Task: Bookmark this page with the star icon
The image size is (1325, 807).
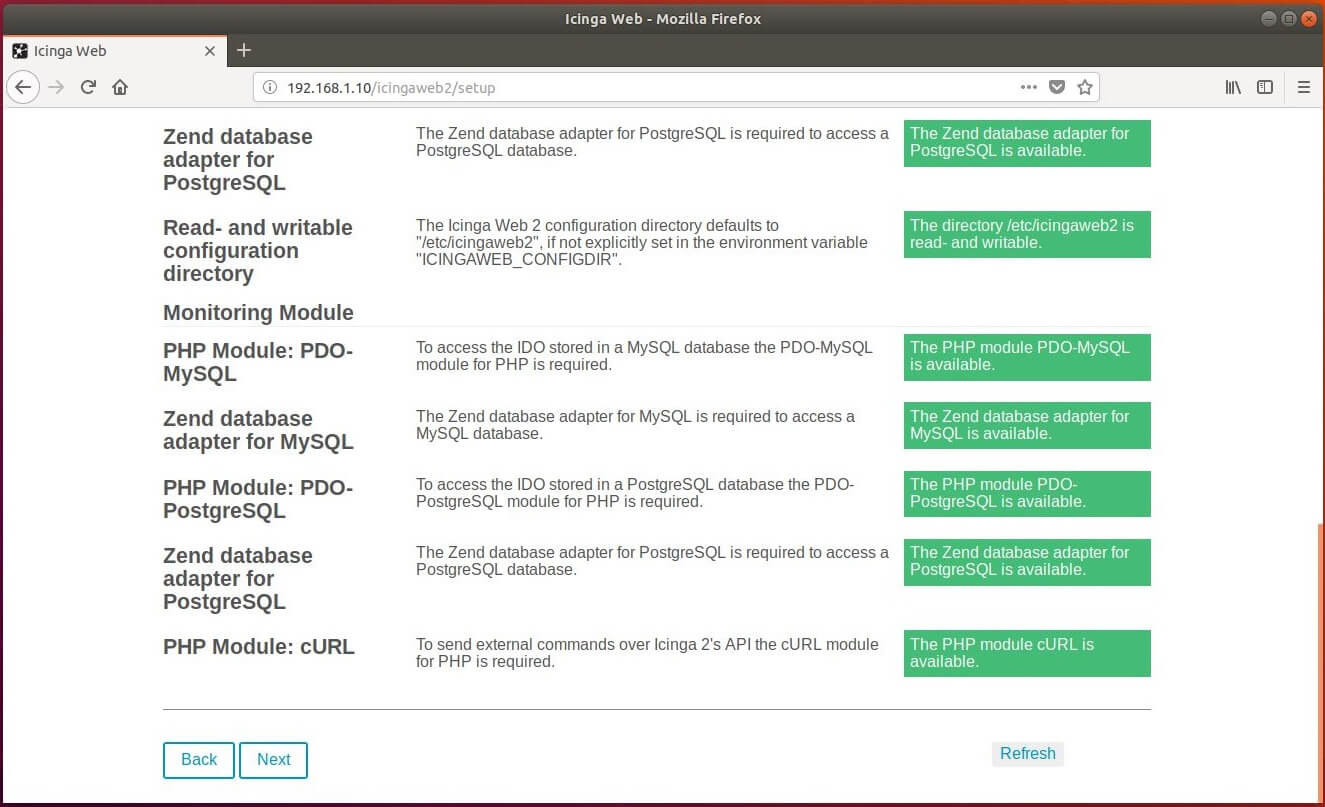Action: pyautogui.click(x=1084, y=87)
